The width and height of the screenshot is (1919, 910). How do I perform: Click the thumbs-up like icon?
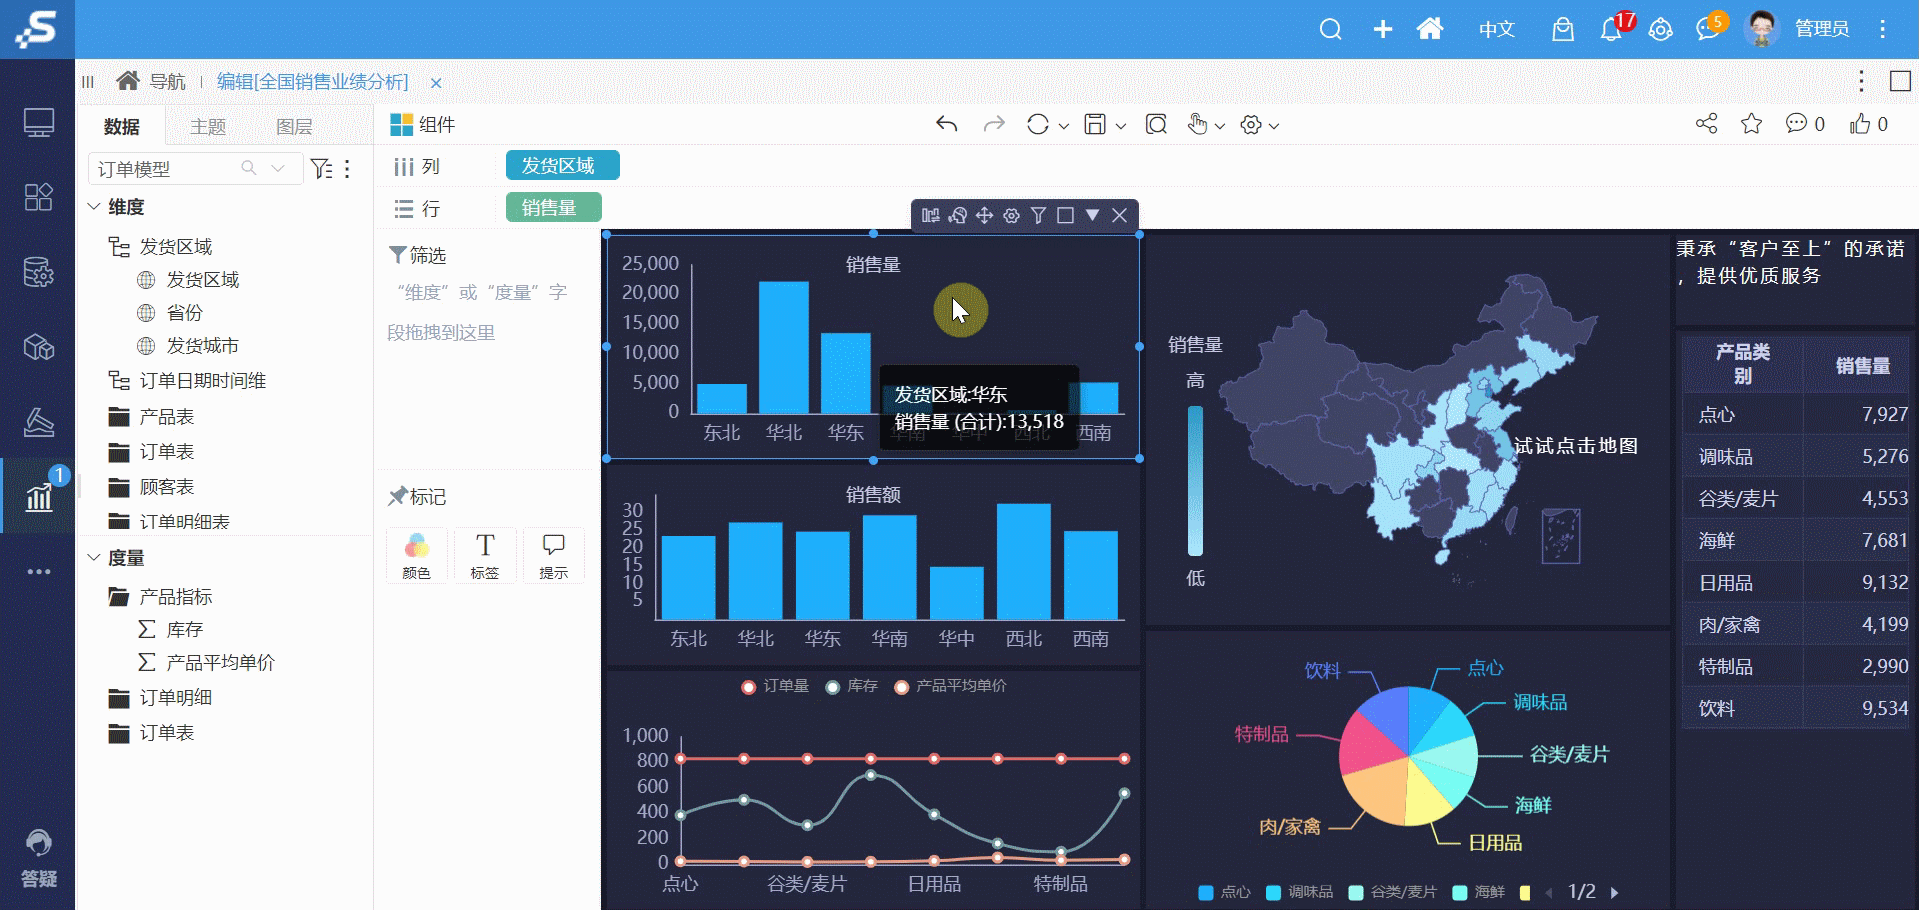[x=1860, y=123]
